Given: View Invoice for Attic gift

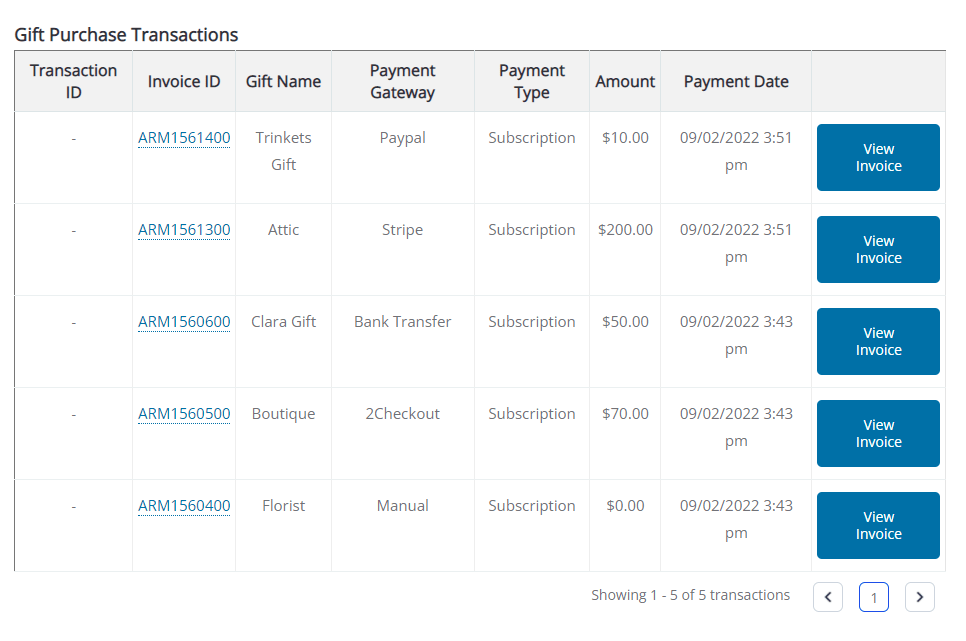Looking at the screenshot, I should [x=878, y=249].
